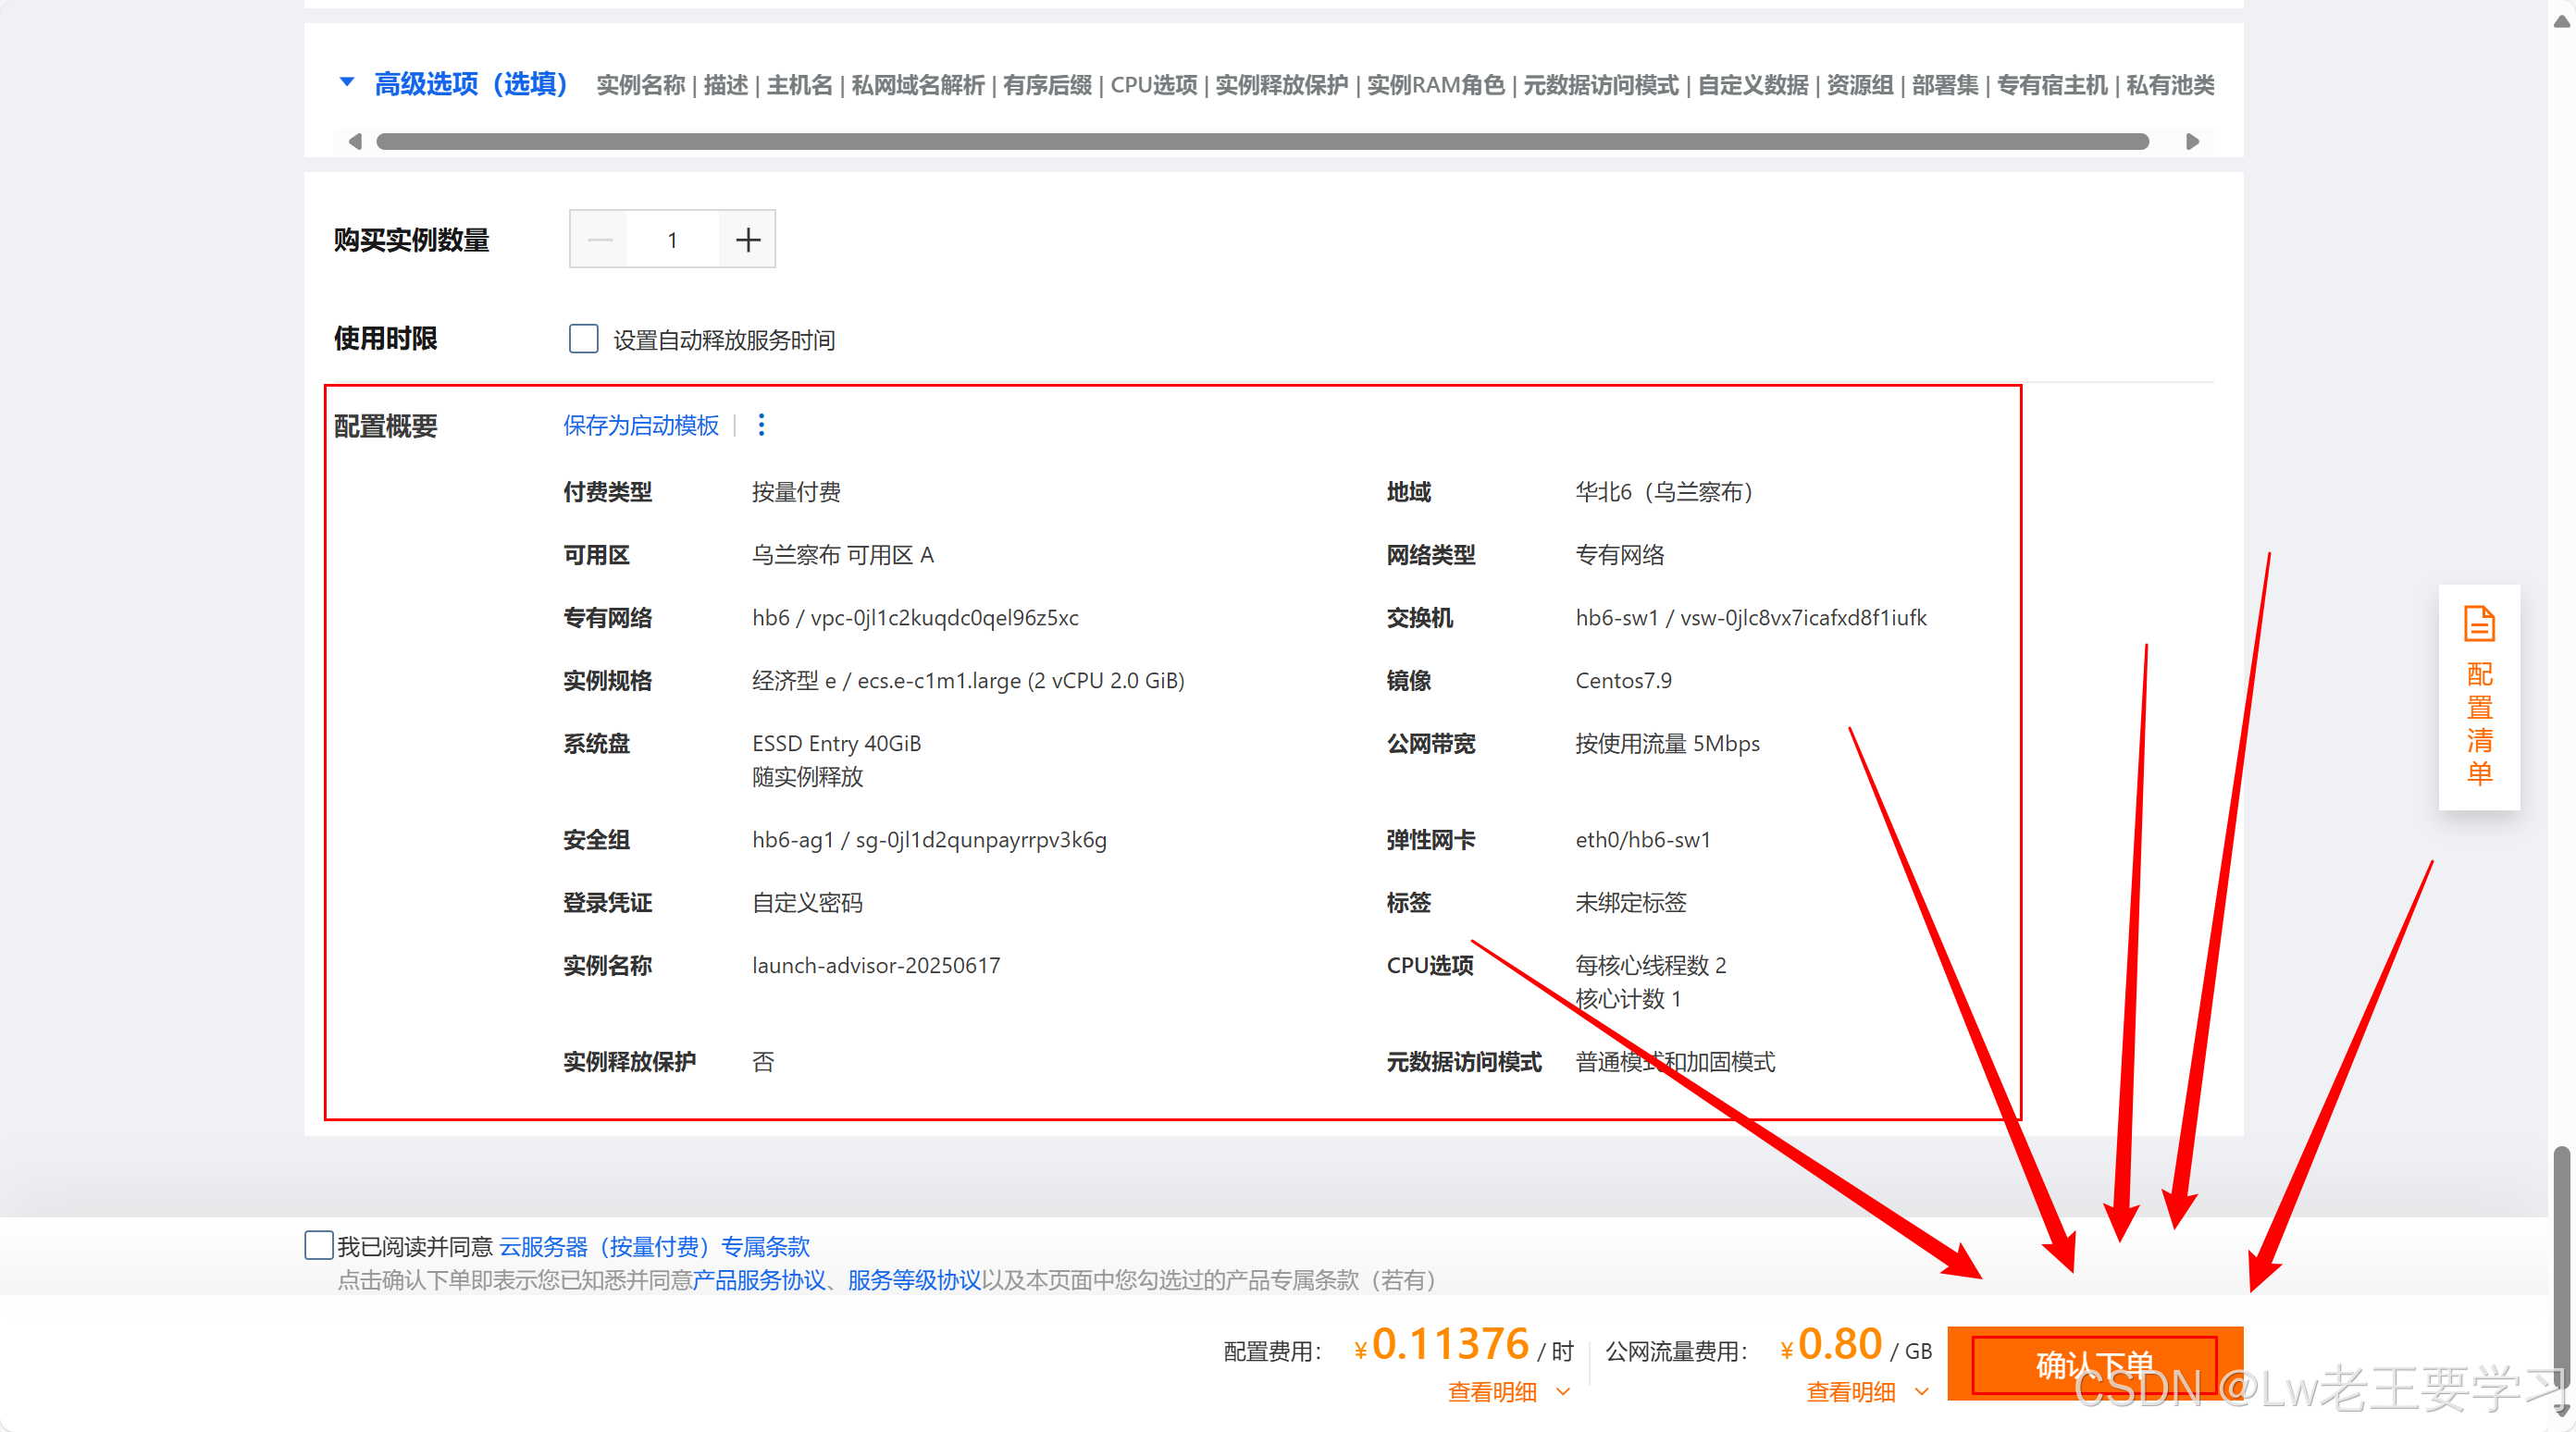Click 部署集 in advanced options list
2576x1432 pixels.
coord(1945,85)
